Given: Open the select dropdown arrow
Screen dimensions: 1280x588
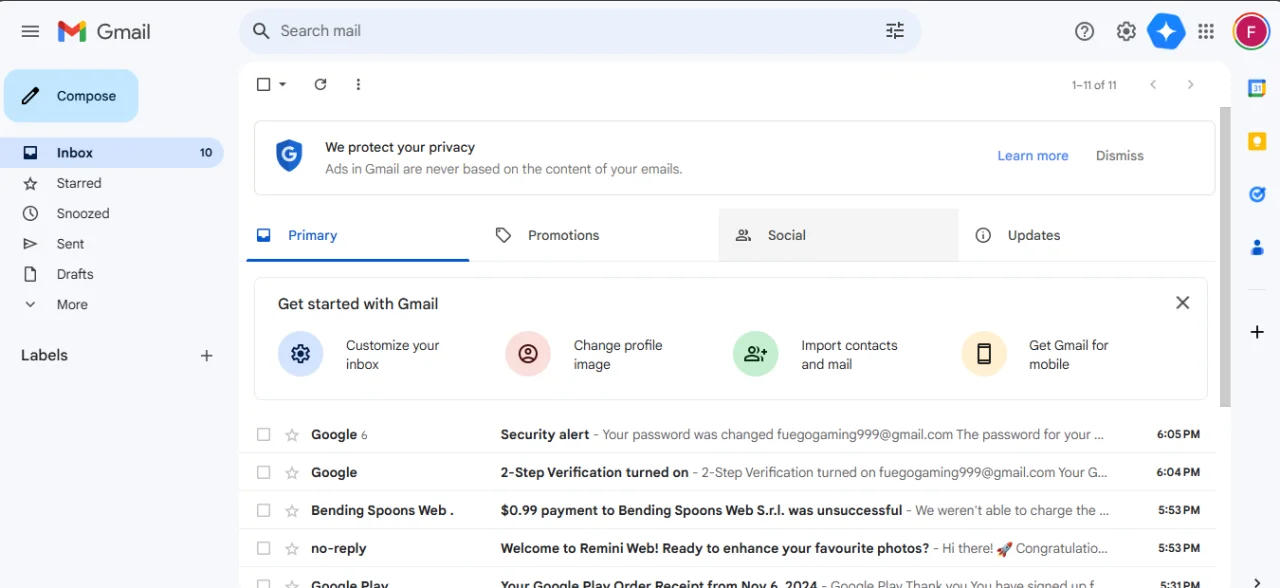Looking at the screenshot, I should pos(283,84).
